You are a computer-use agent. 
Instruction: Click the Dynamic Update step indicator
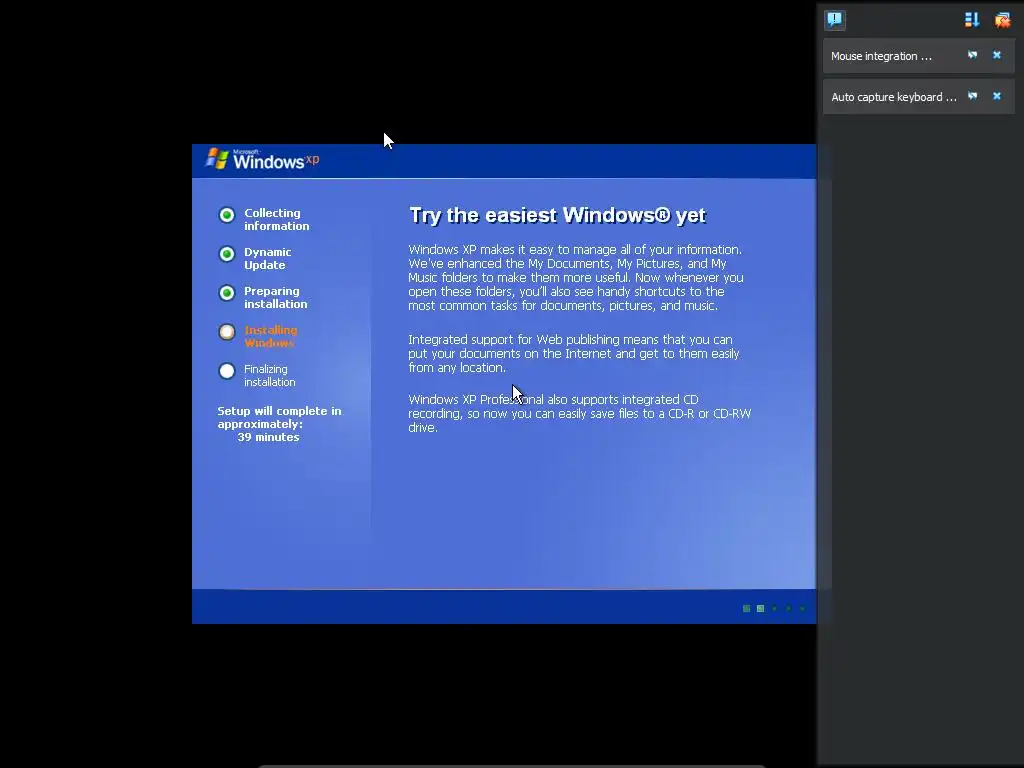(x=227, y=254)
